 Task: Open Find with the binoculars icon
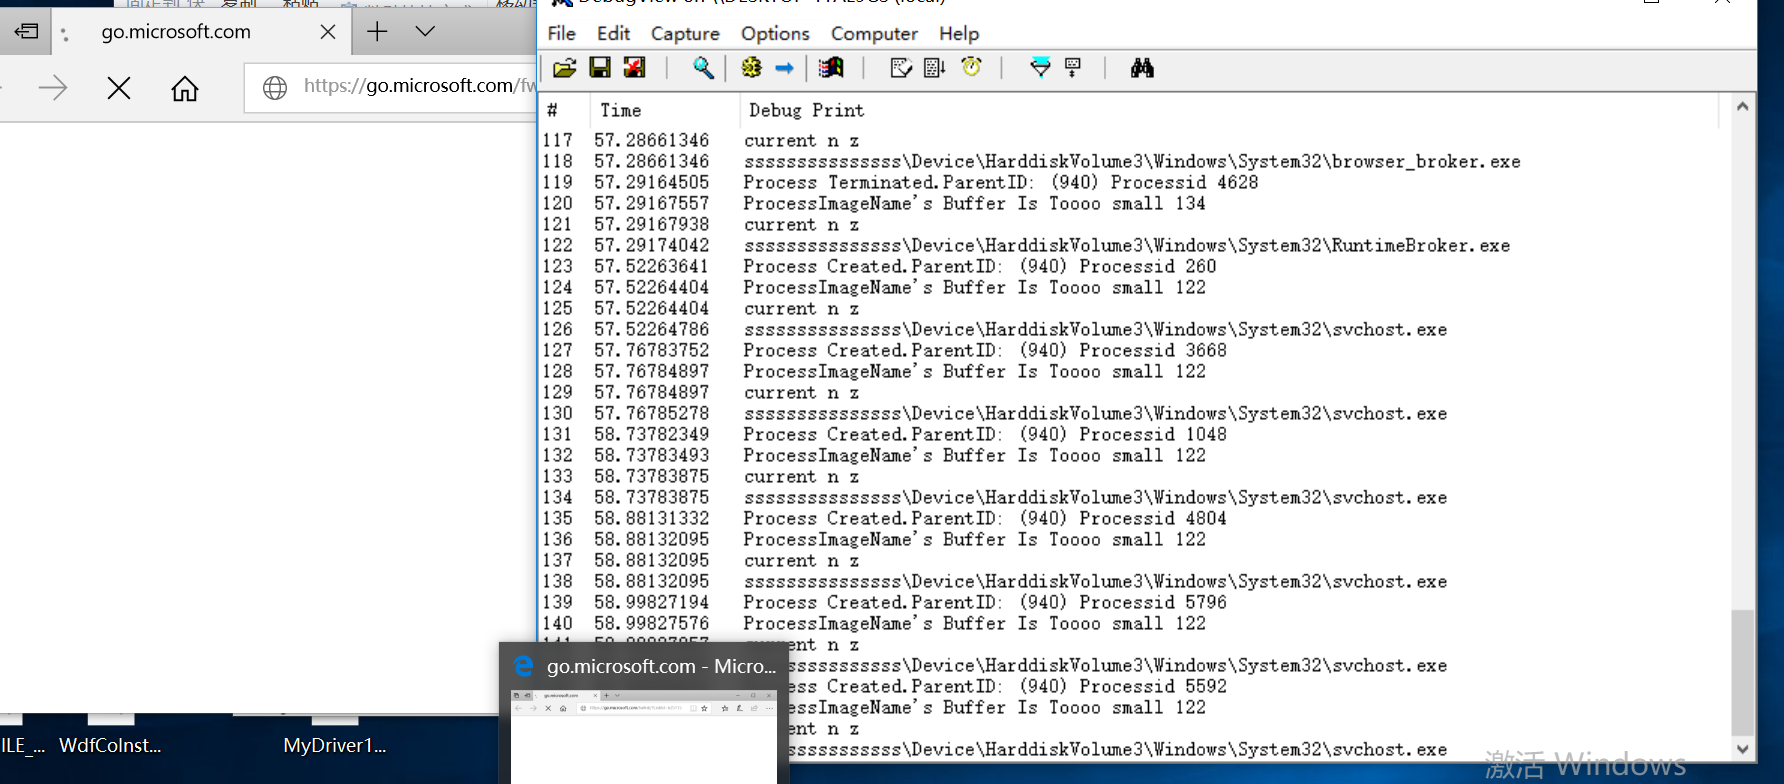click(1142, 68)
